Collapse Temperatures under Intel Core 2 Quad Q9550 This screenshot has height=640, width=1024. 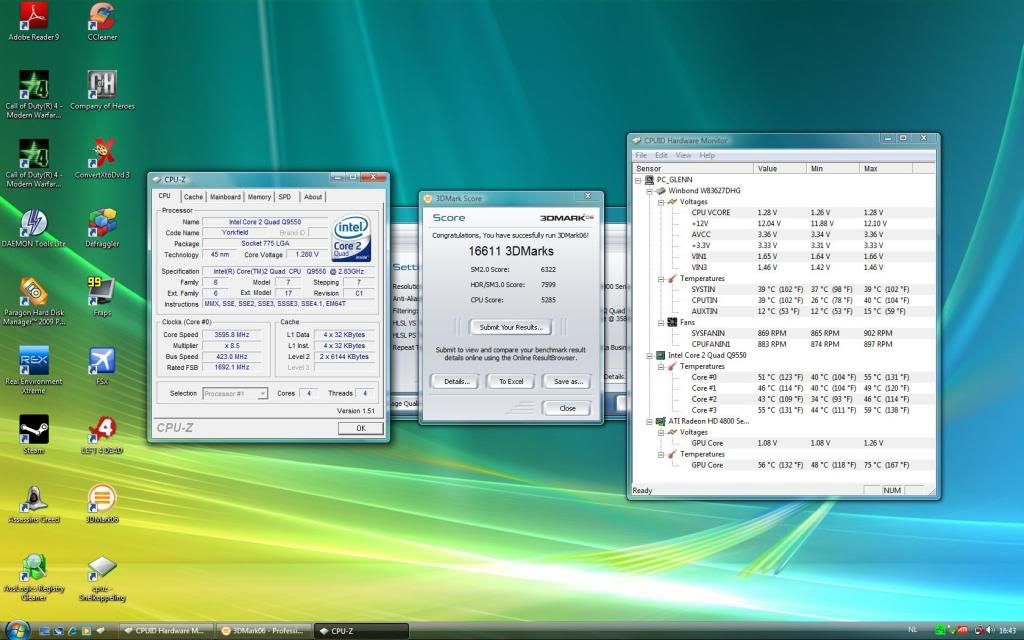[661, 366]
